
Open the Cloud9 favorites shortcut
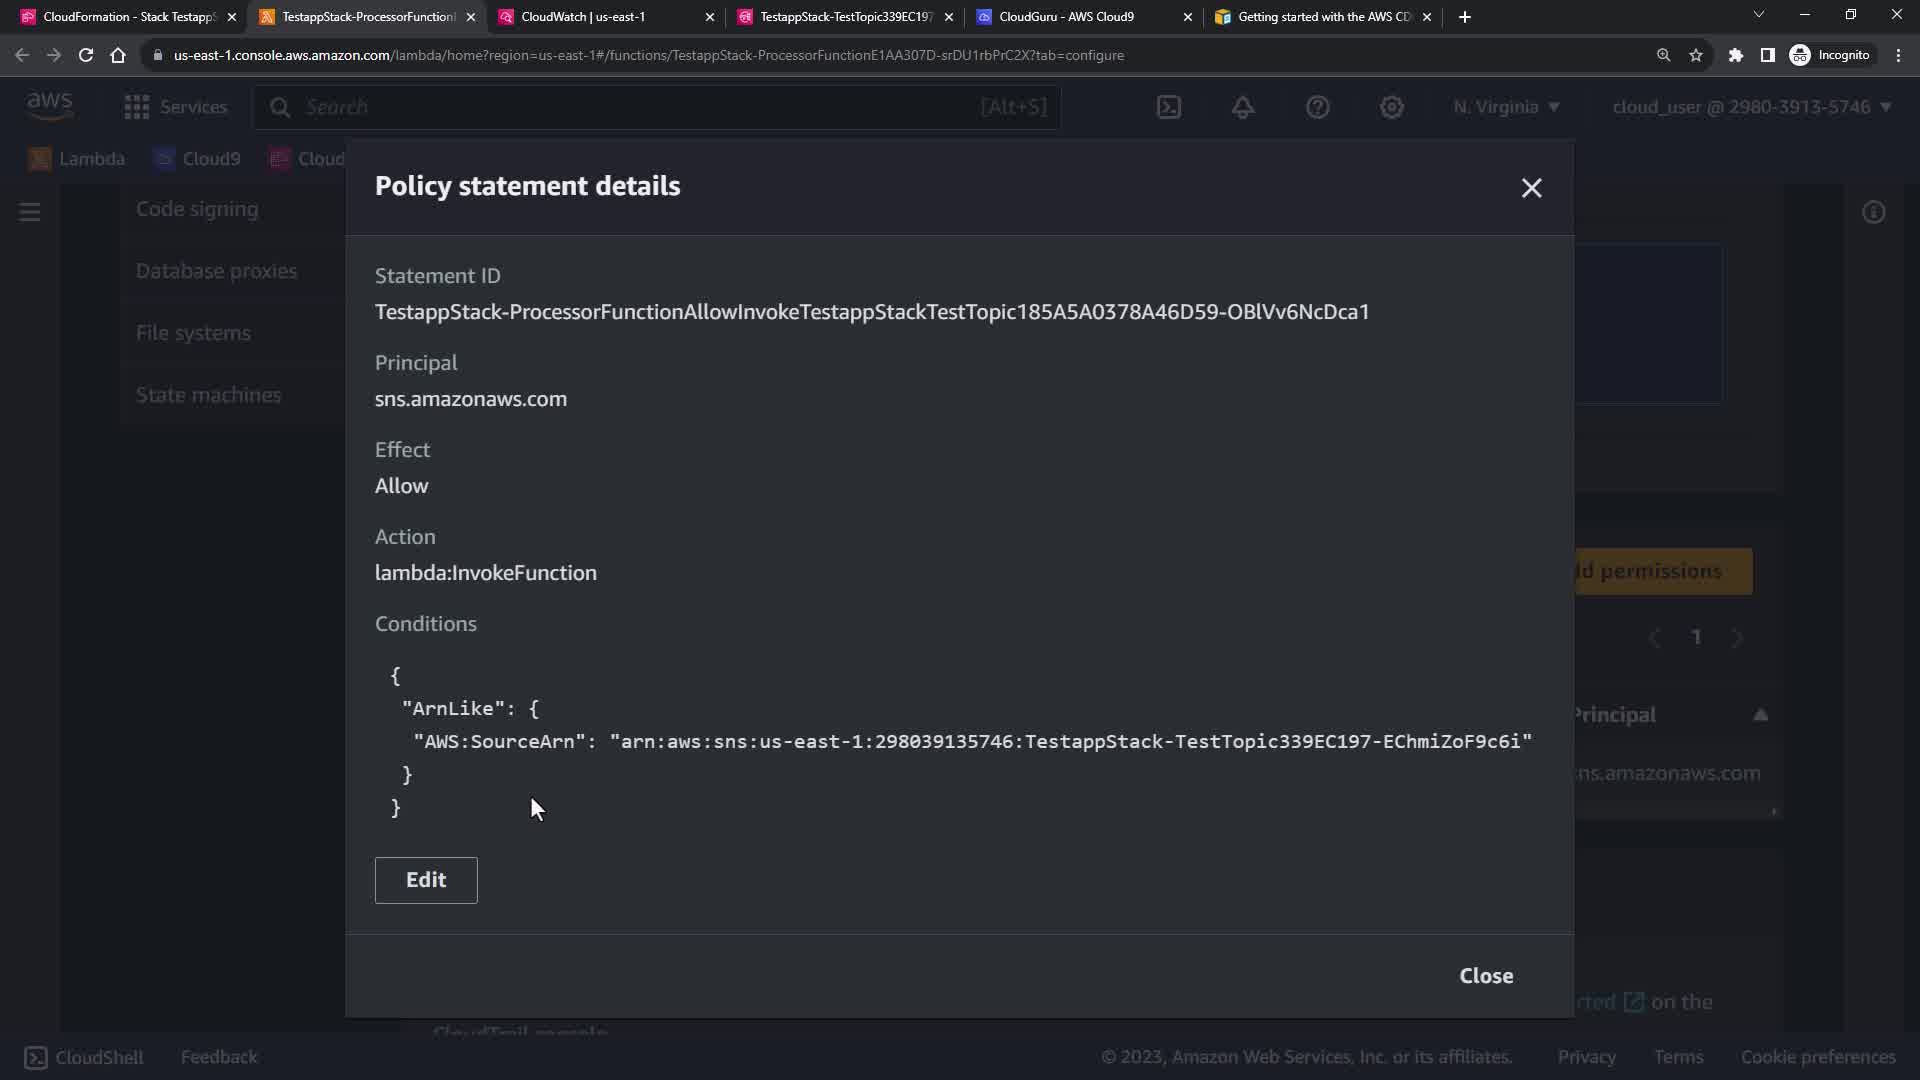click(198, 159)
